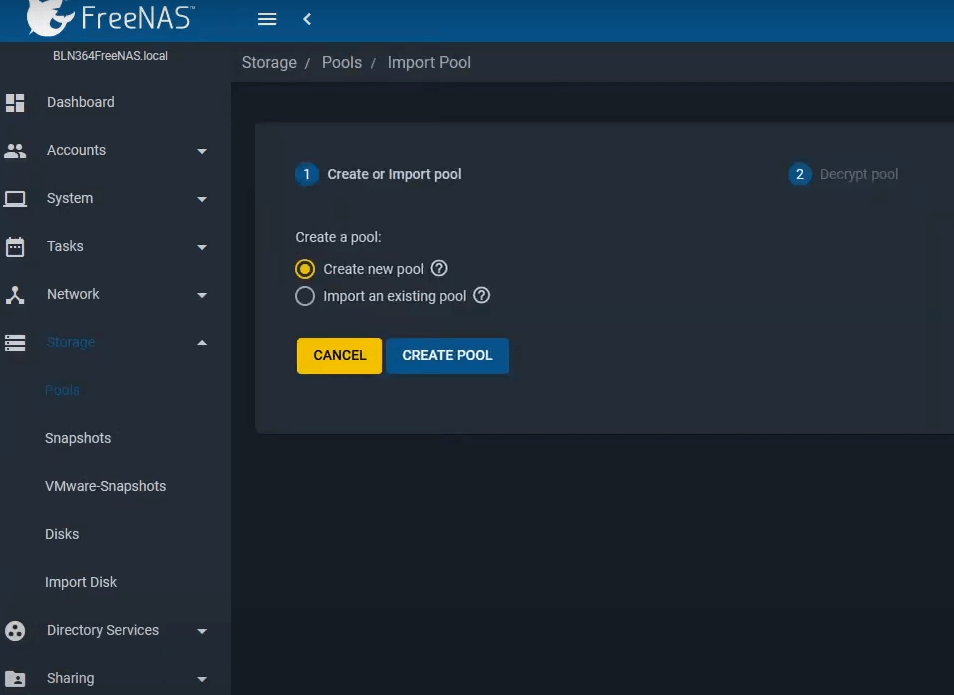The width and height of the screenshot is (954, 695).
Task: Select Import an existing pool option
Action: [305, 295]
